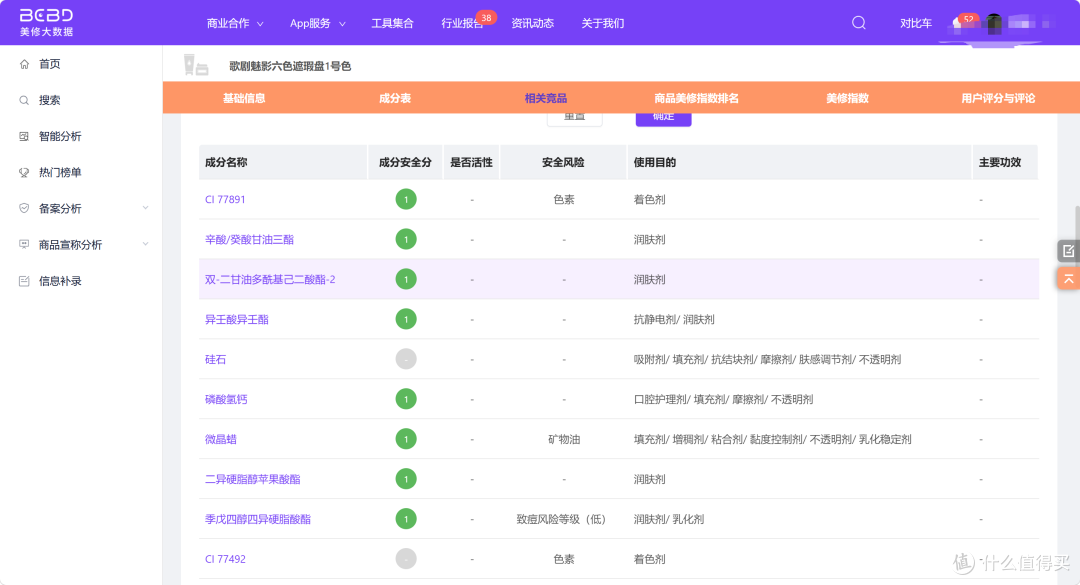Click the home icon beside 首页

click(24, 64)
